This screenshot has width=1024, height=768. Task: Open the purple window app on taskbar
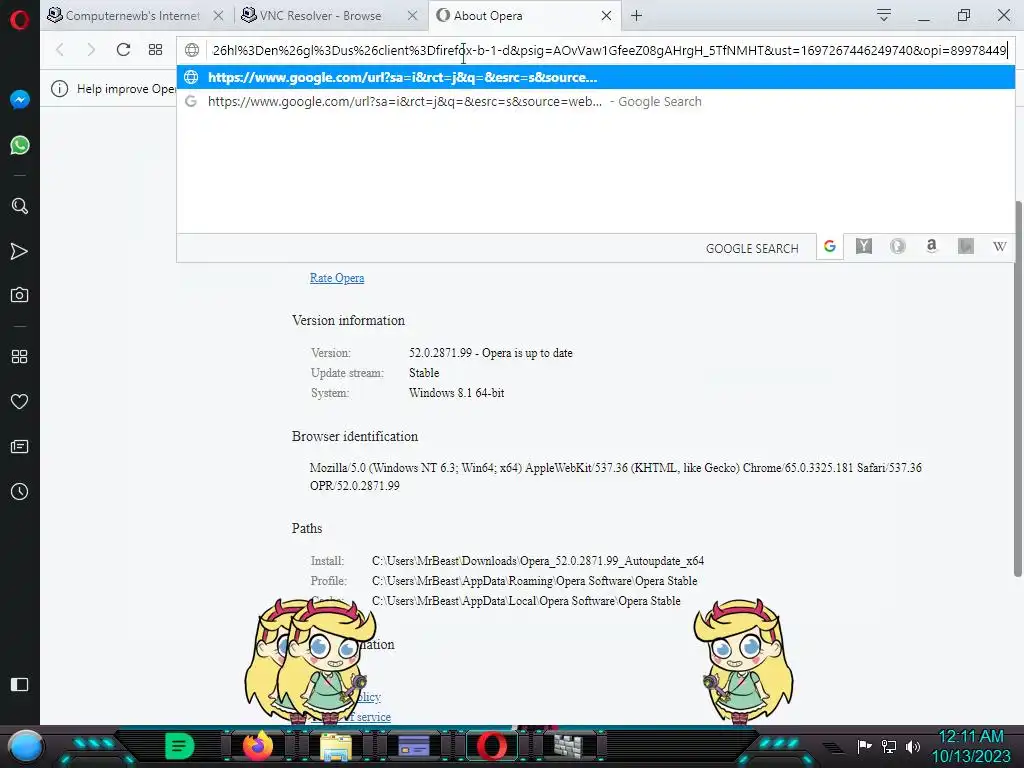[414, 746]
